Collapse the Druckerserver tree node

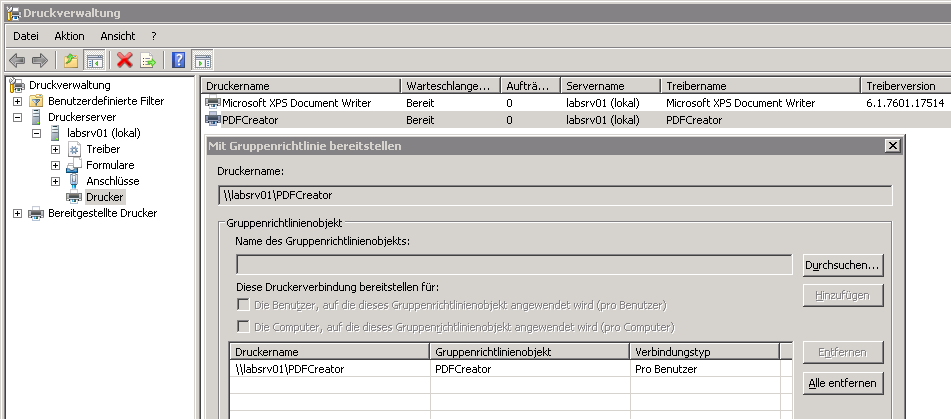17,117
